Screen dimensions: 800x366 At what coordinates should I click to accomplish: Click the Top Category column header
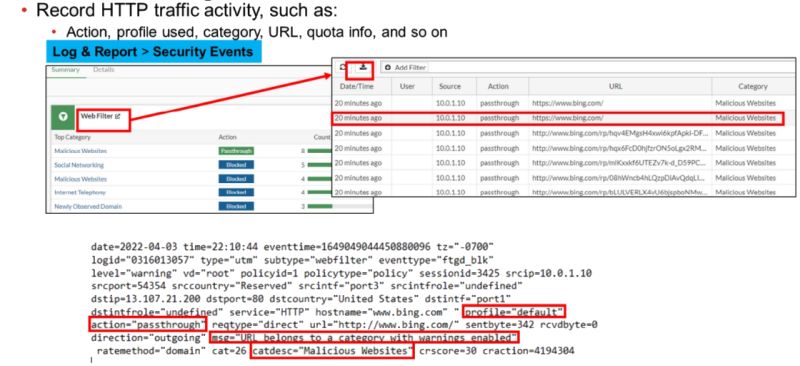(x=72, y=137)
